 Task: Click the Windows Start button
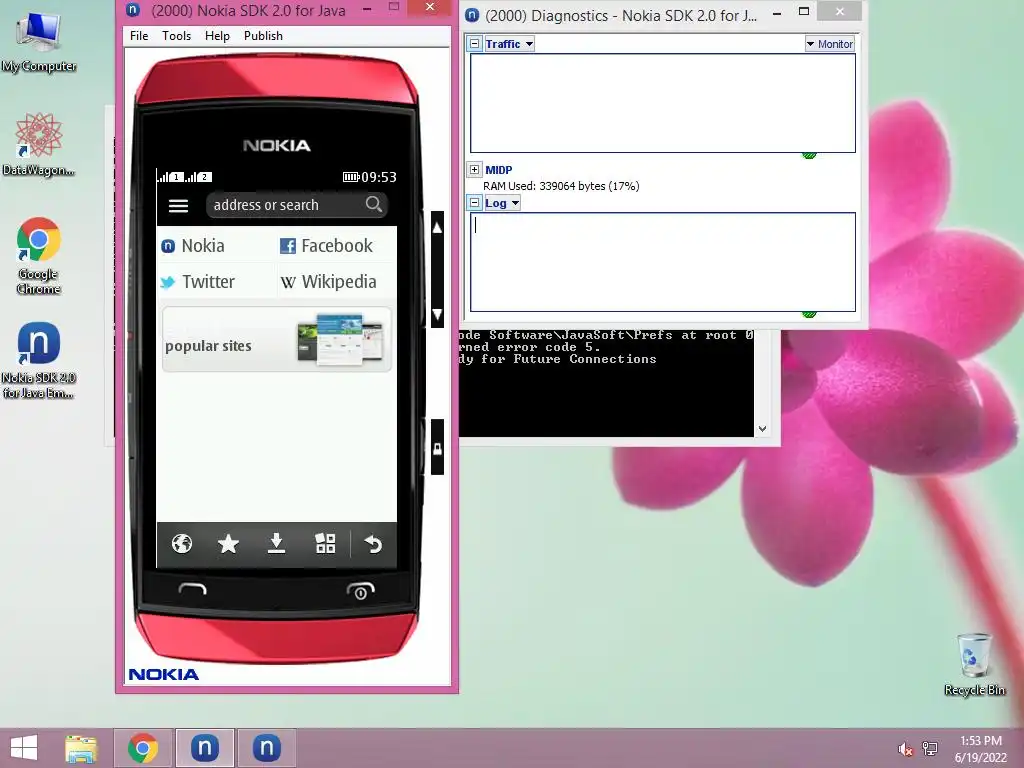coord(24,748)
